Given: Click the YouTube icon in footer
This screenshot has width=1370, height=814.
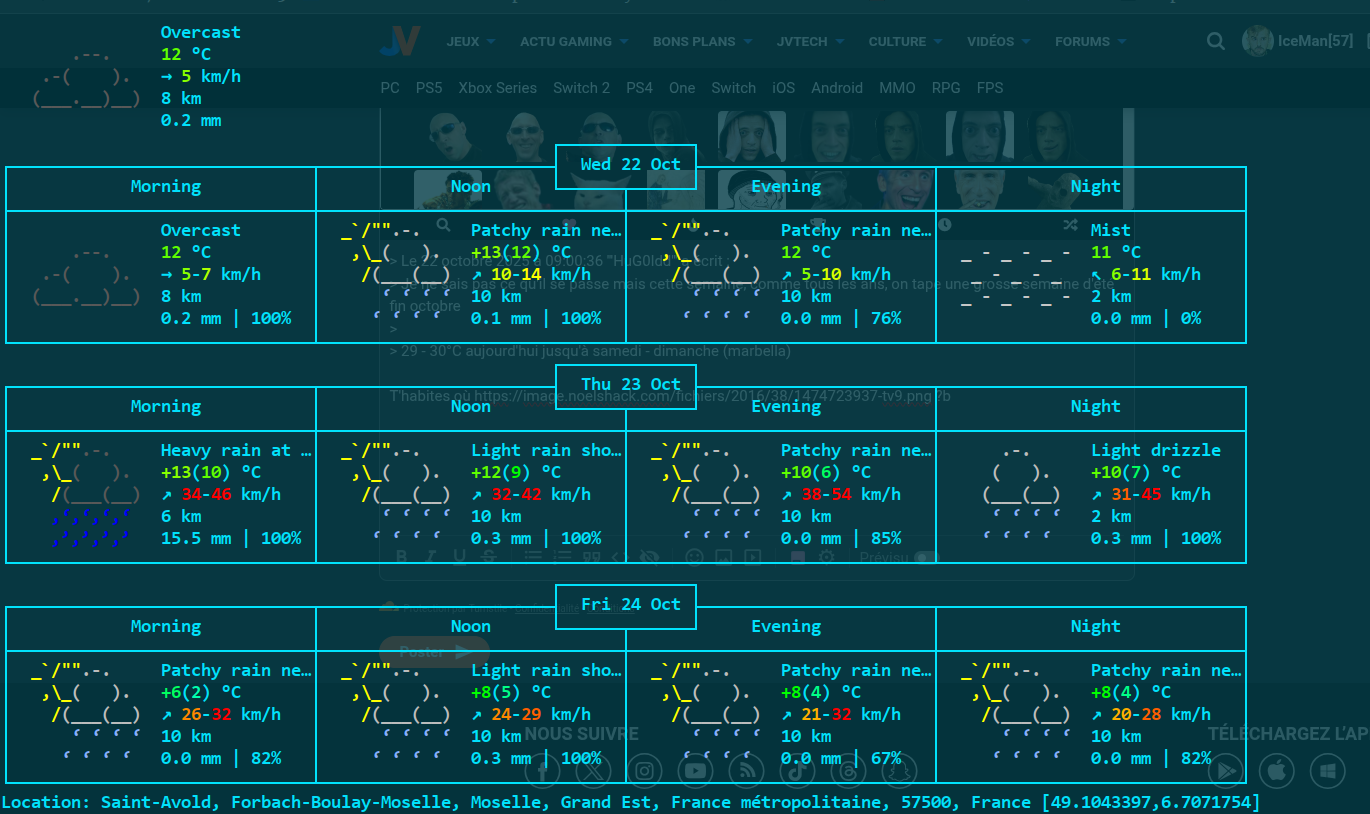Looking at the screenshot, I should tap(696, 770).
